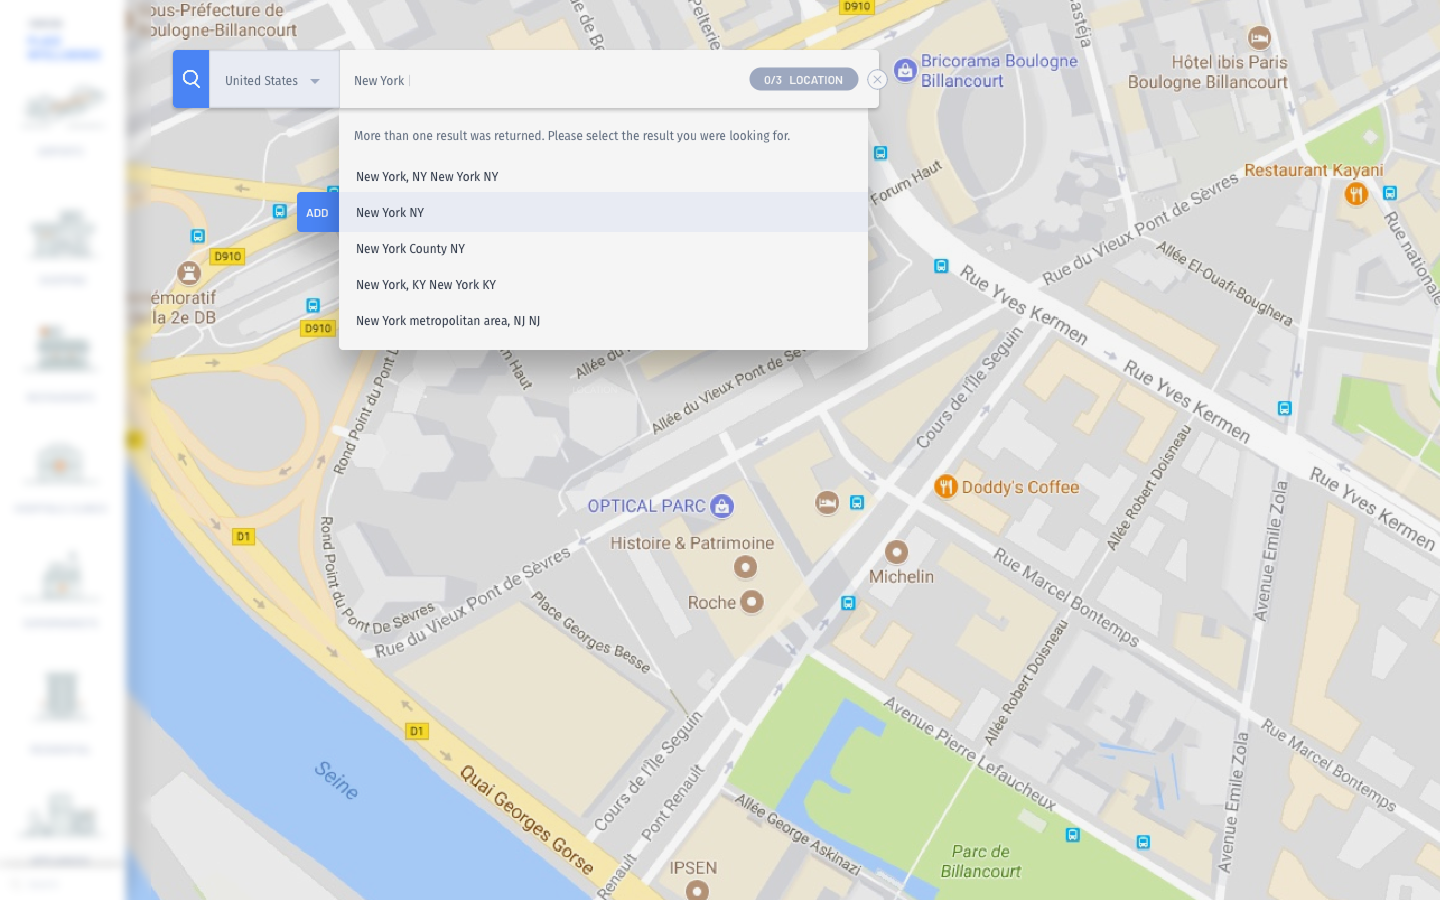Clear the search with the X icon

pos(877,80)
